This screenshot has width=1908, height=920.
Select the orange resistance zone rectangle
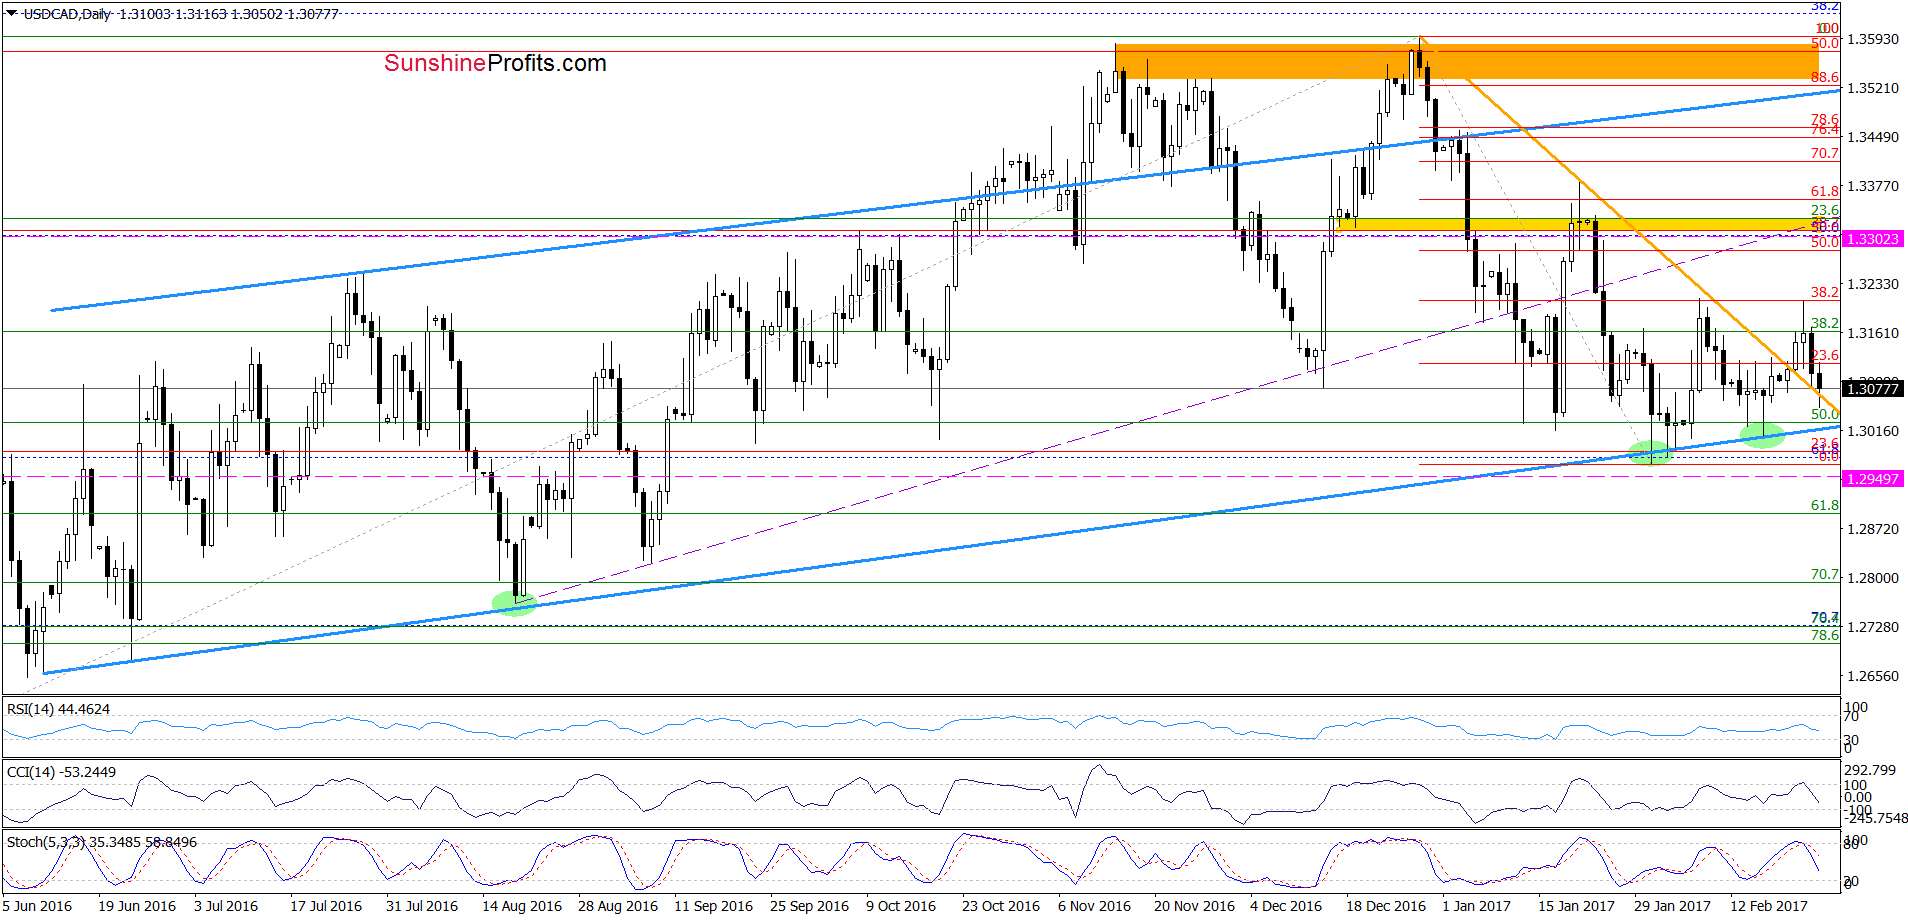click(1467, 61)
